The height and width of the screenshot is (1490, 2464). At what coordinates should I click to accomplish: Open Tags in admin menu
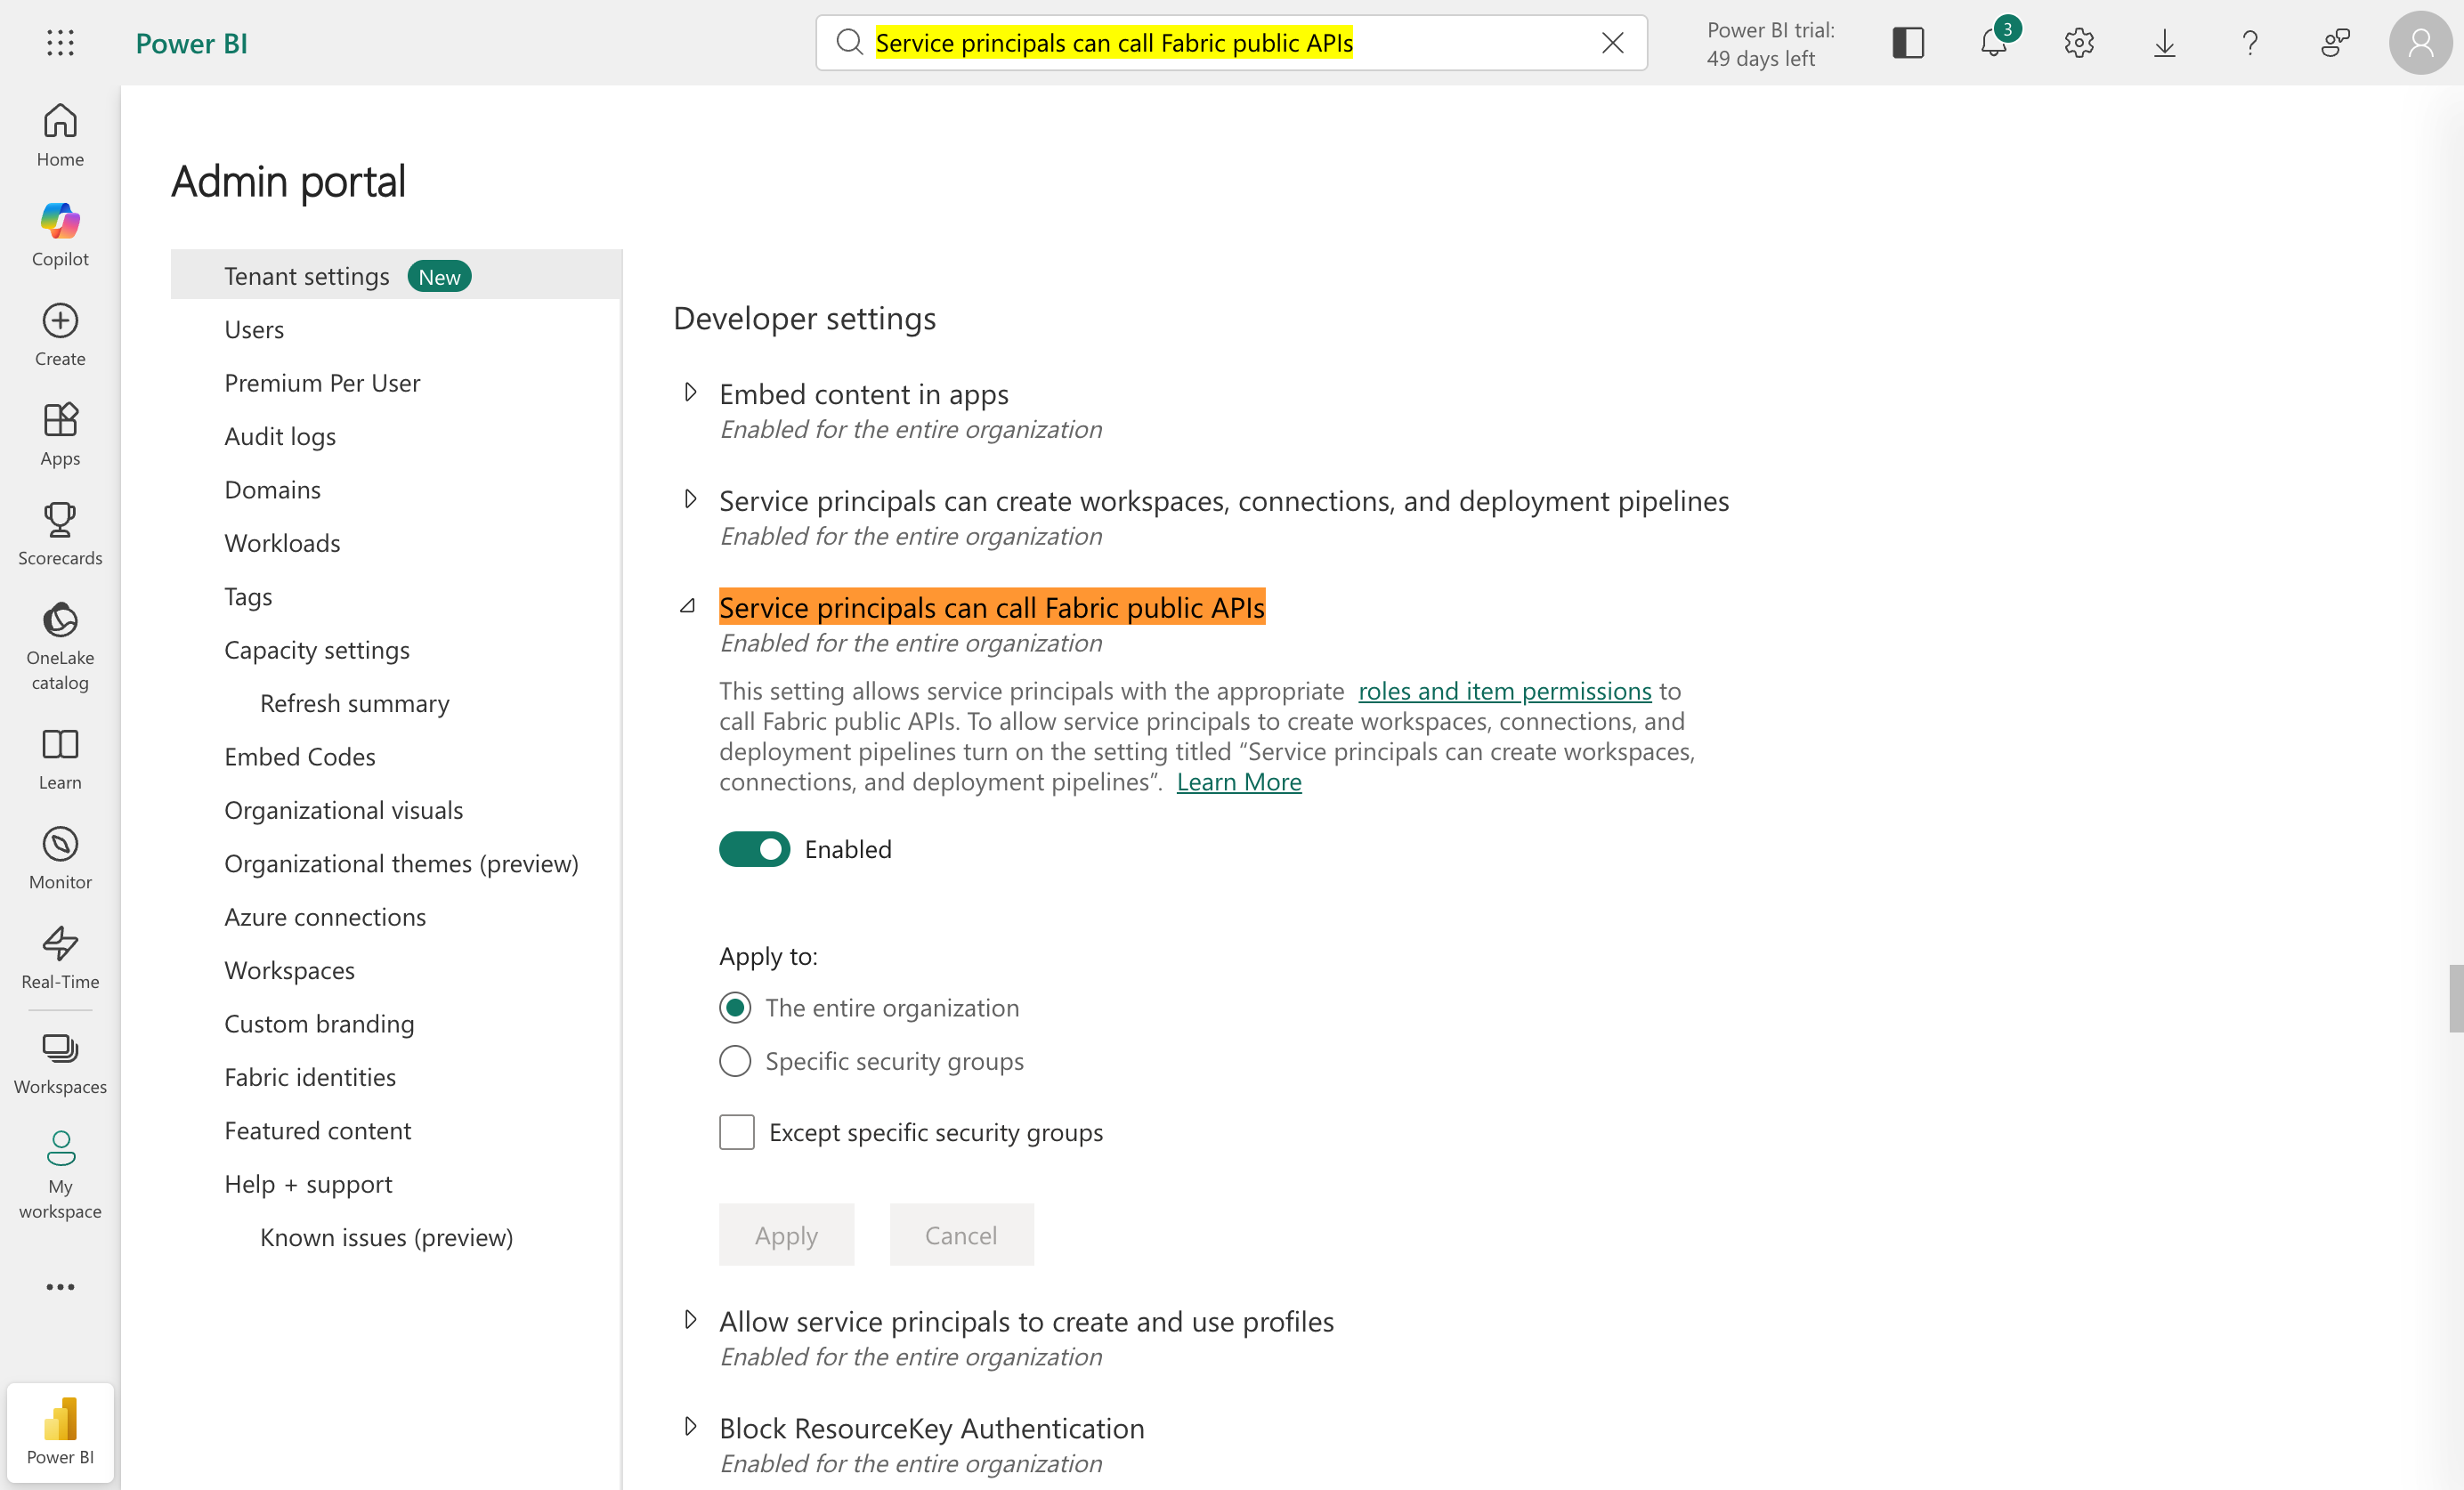(248, 597)
